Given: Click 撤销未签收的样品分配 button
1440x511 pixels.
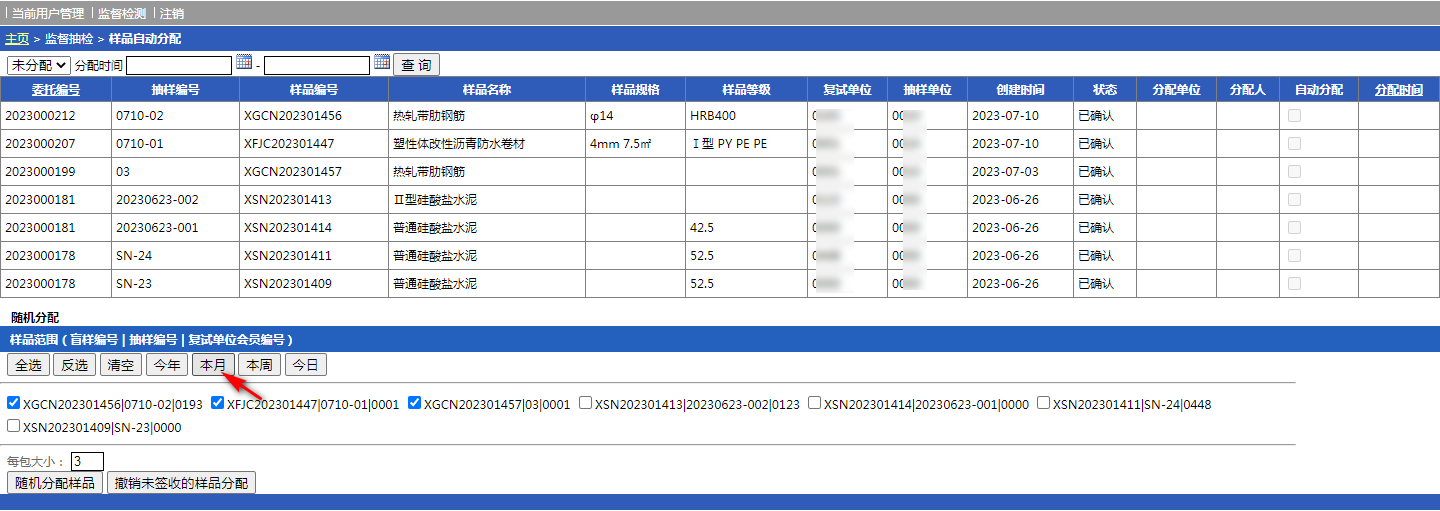Looking at the screenshot, I should coord(181,483).
